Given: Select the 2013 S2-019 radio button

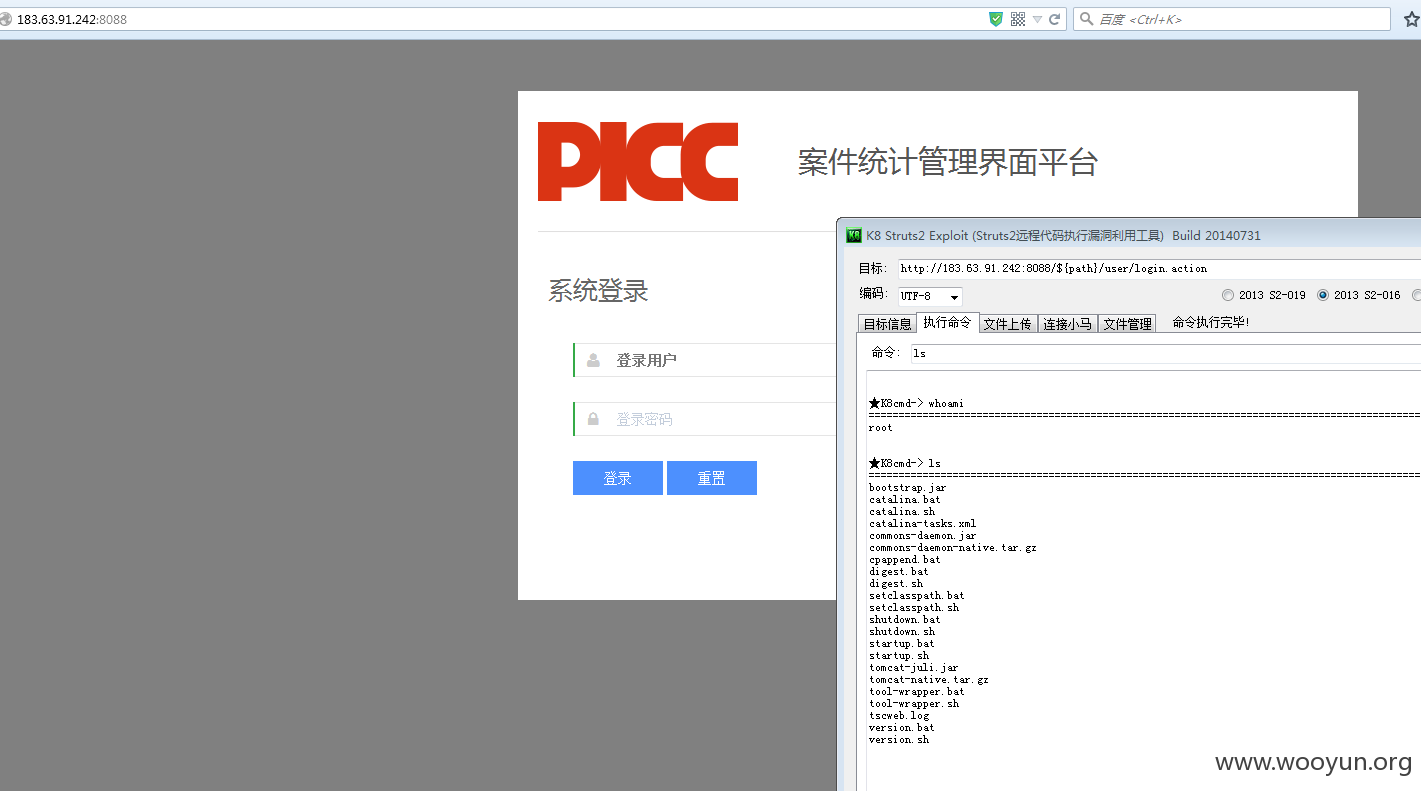Looking at the screenshot, I should (1228, 295).
